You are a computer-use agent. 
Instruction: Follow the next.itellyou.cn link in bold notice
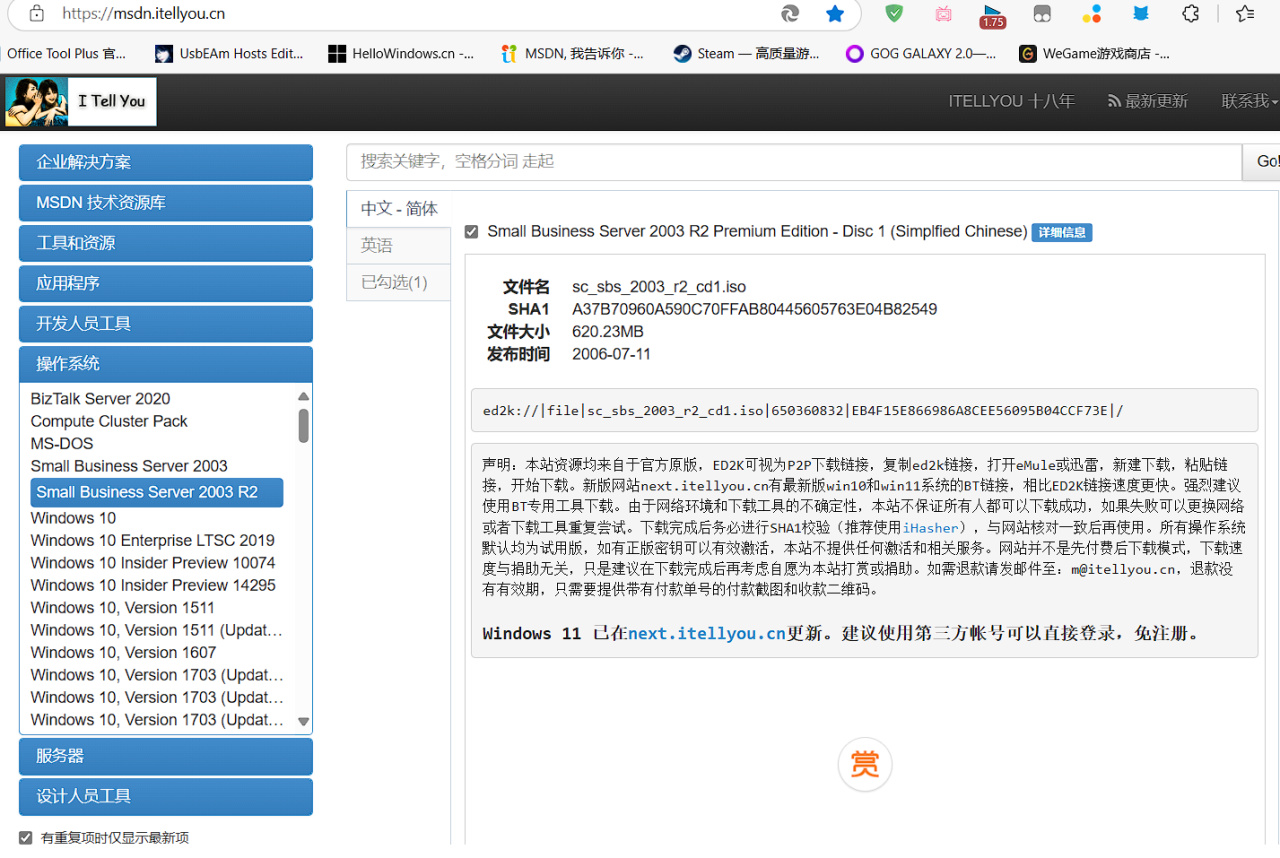(707, 634)
